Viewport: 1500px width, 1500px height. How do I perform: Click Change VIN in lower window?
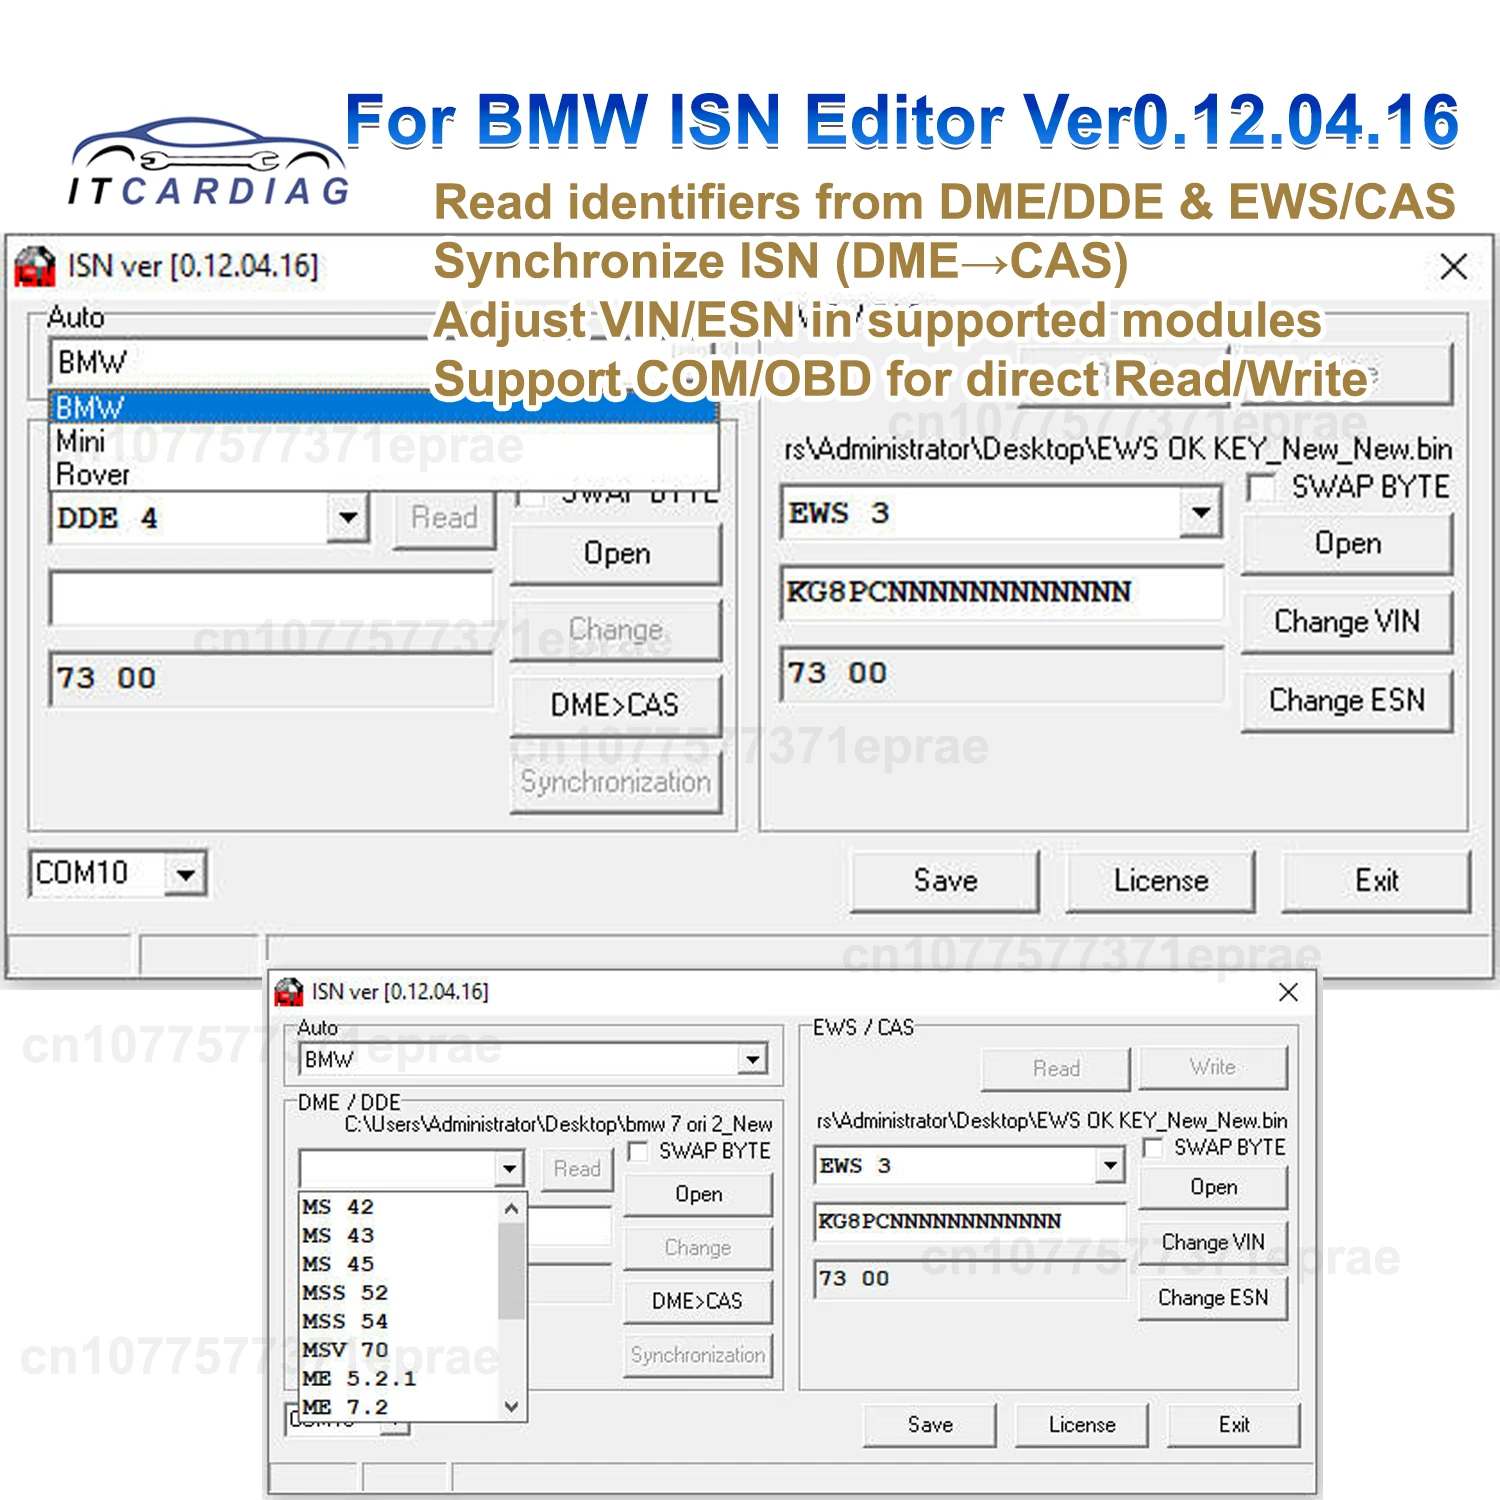click(x=1213, y=1242)
